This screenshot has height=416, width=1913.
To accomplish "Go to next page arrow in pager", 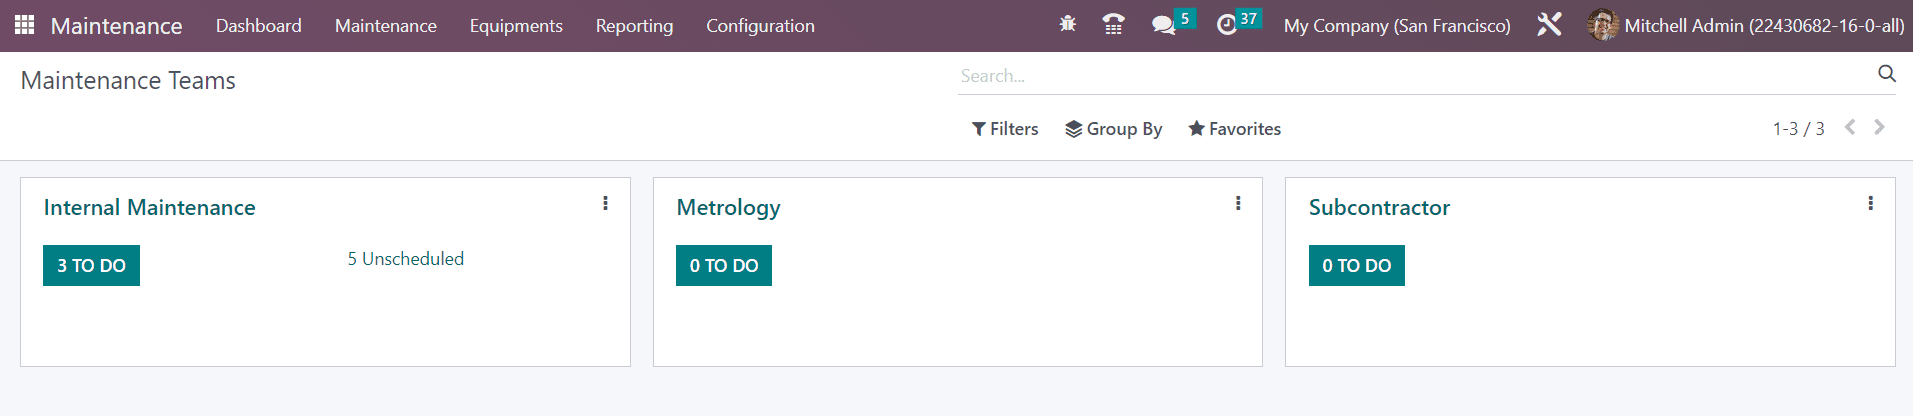I will (1879, 127).
